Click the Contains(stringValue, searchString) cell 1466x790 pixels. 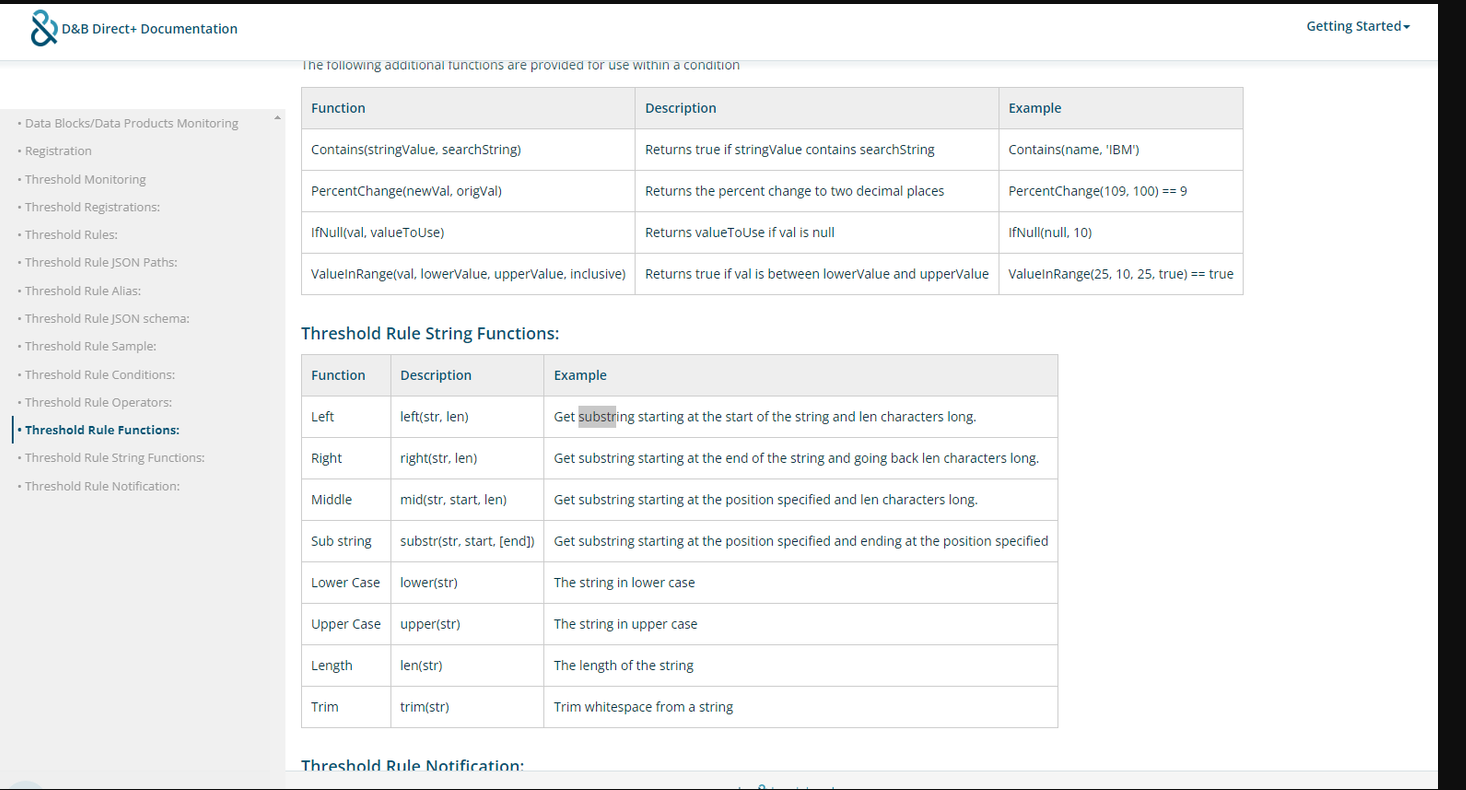click(x=468, y=150)
